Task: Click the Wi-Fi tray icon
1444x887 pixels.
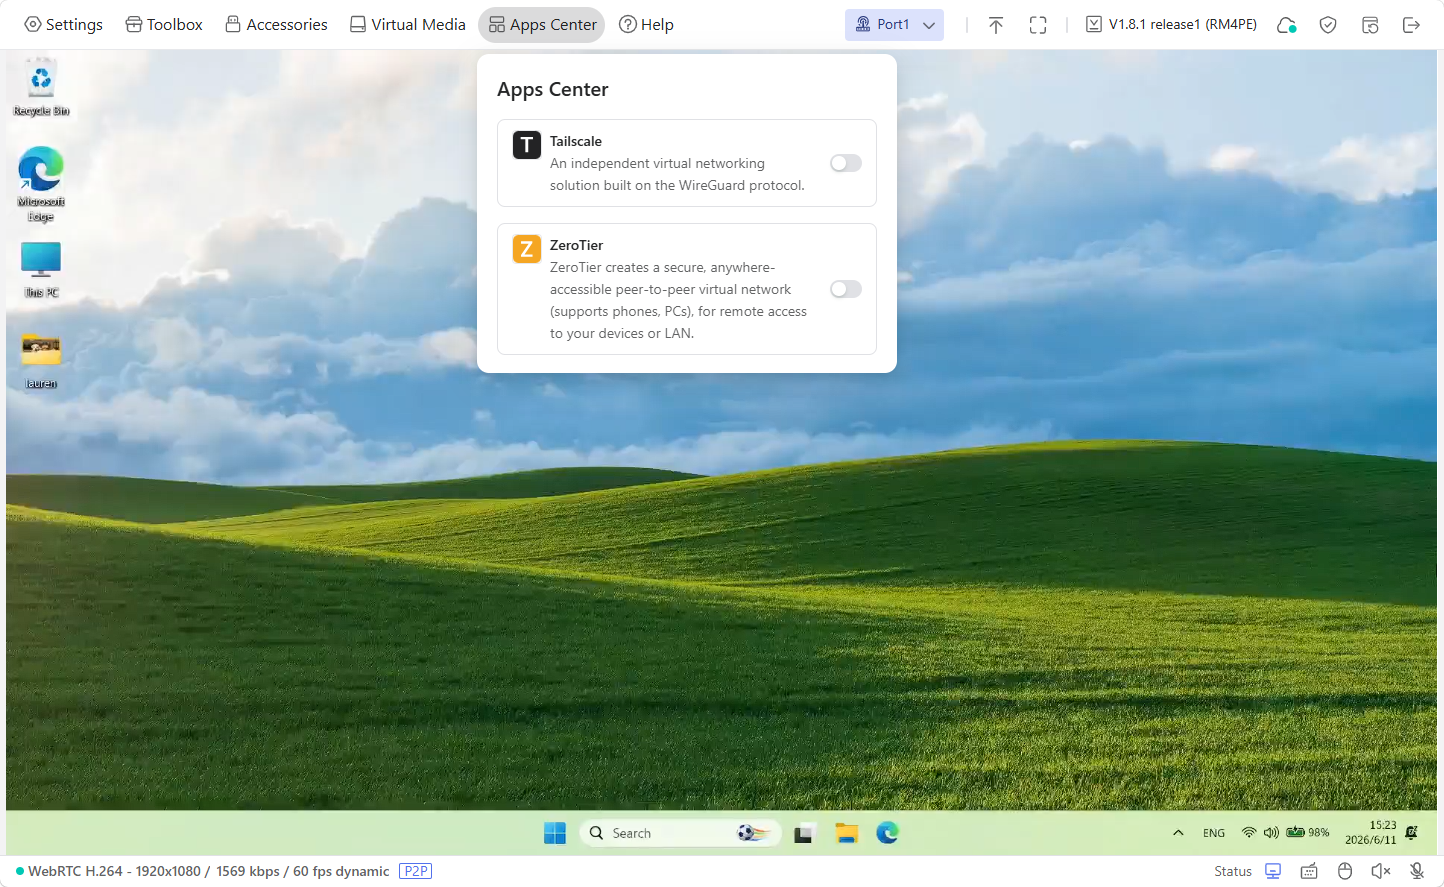Action: pos(1249,832)
